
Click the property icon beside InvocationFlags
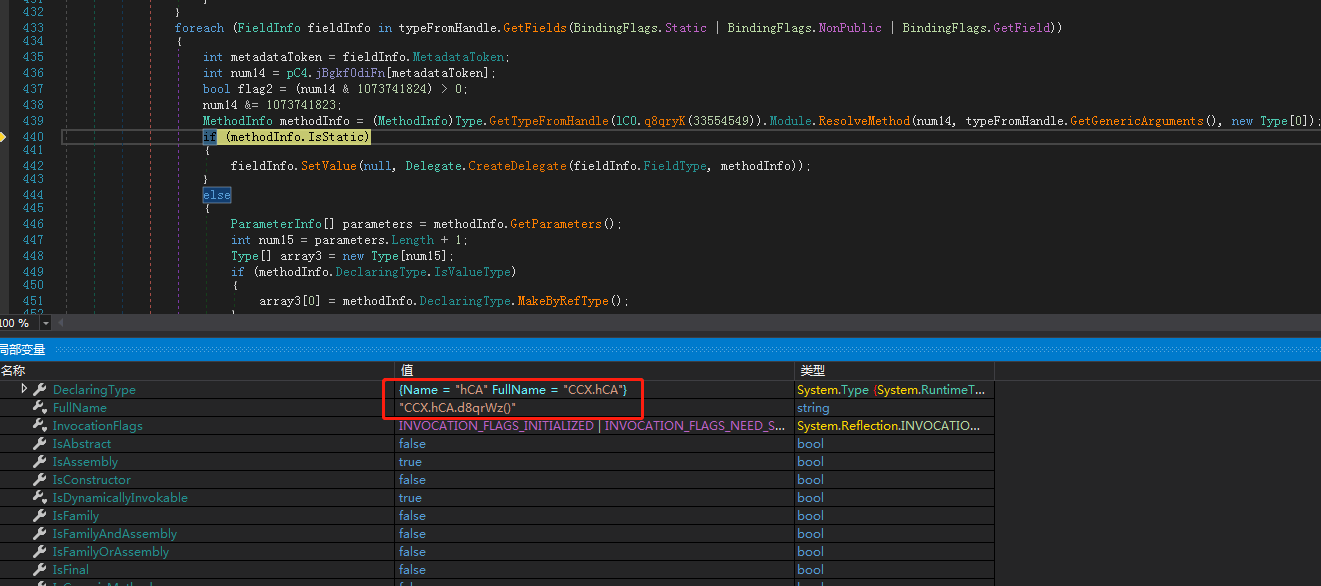tap(40, 425)
